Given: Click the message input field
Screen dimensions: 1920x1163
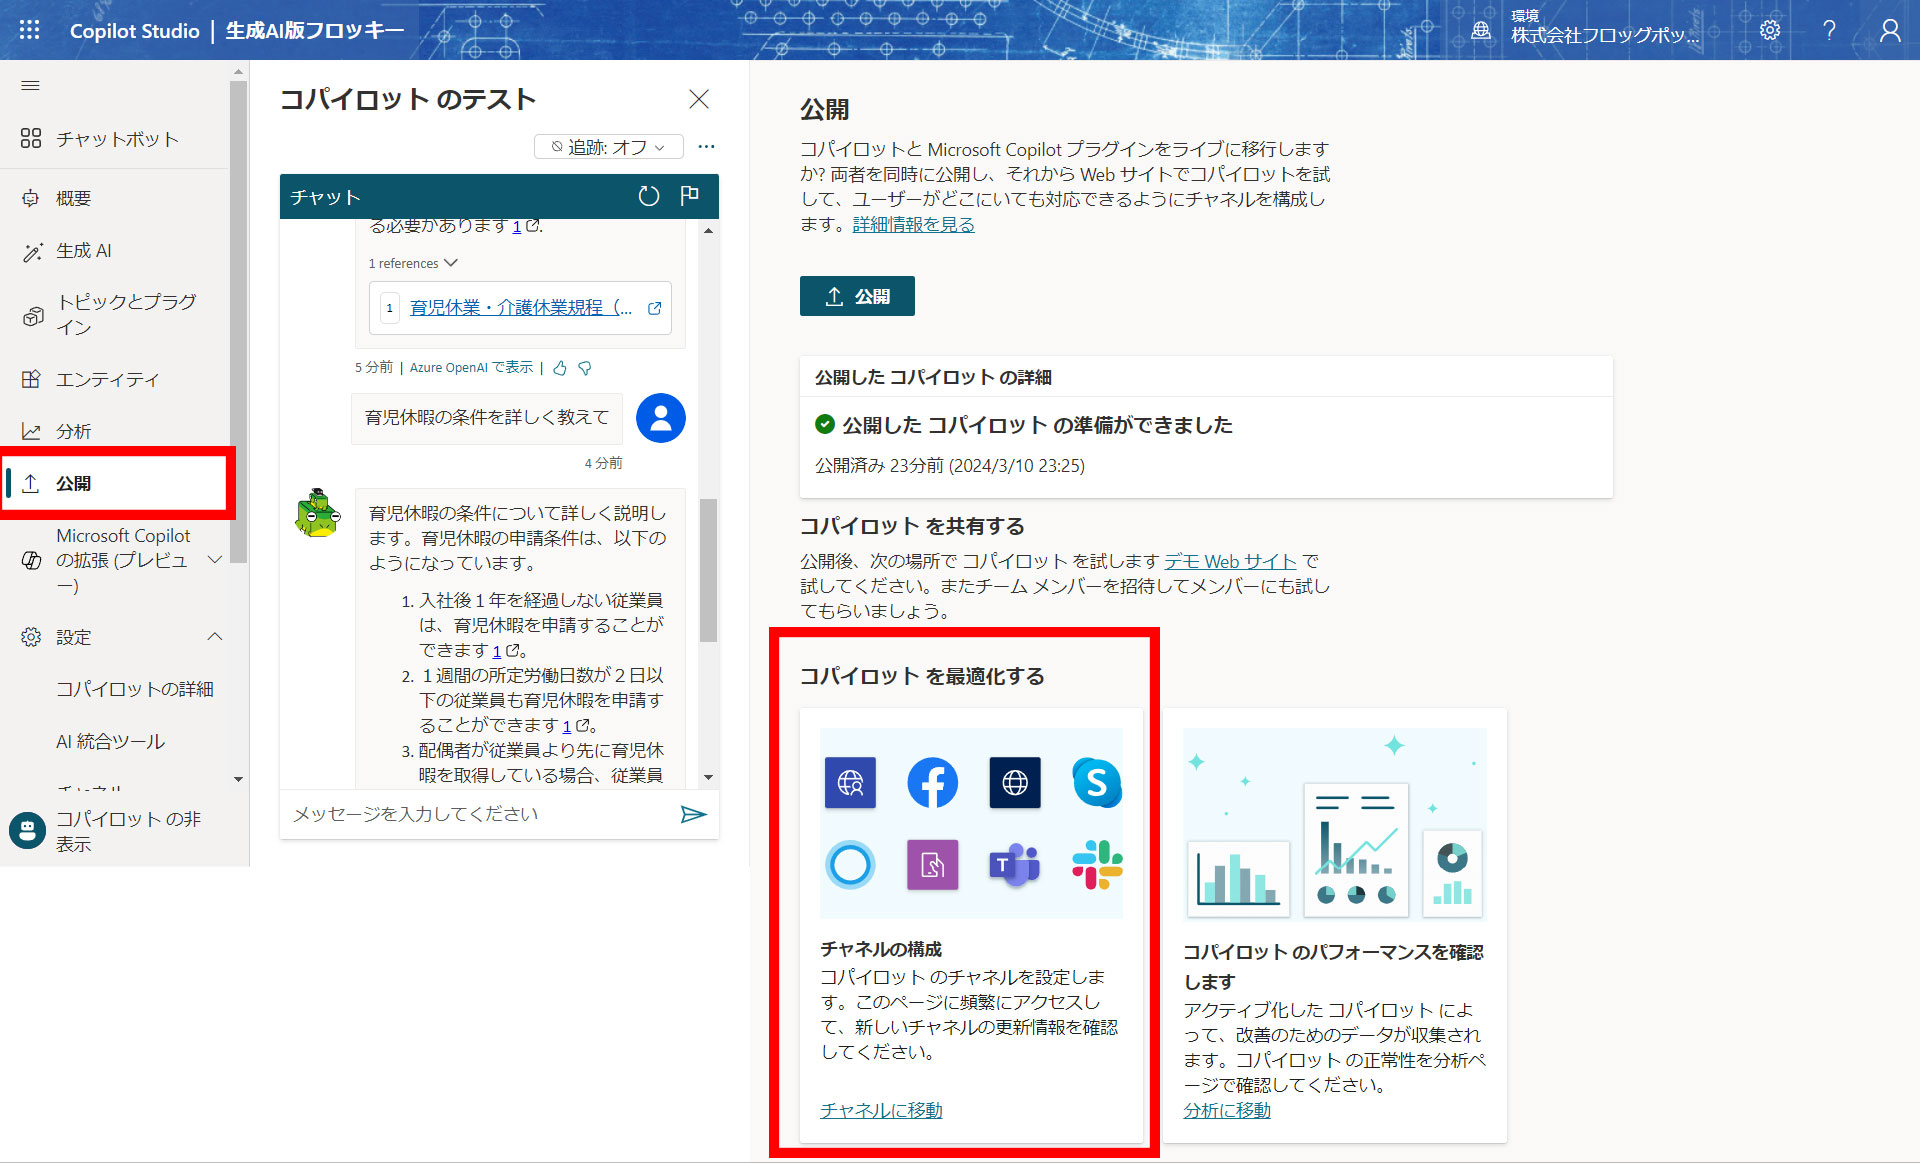Looking at the screenshot, I should tap(480, 814).
